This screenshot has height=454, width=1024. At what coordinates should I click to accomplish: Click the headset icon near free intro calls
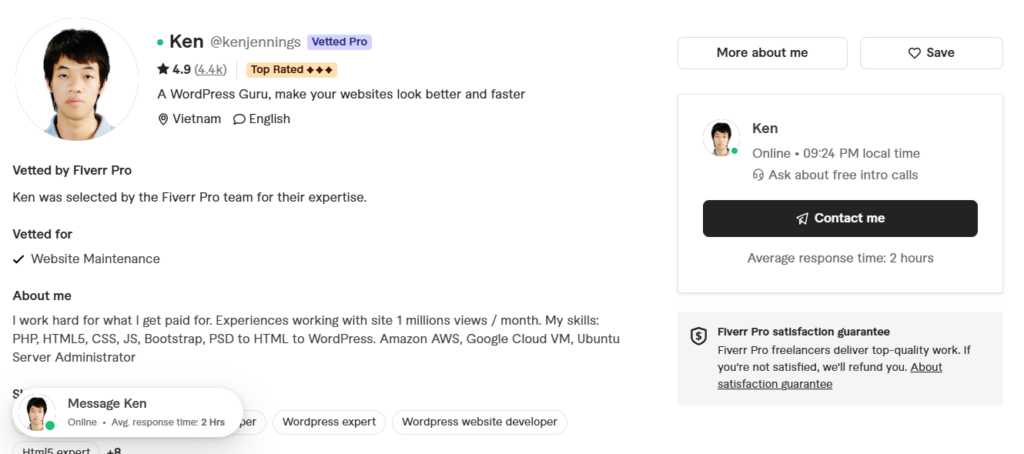(758, 175)
